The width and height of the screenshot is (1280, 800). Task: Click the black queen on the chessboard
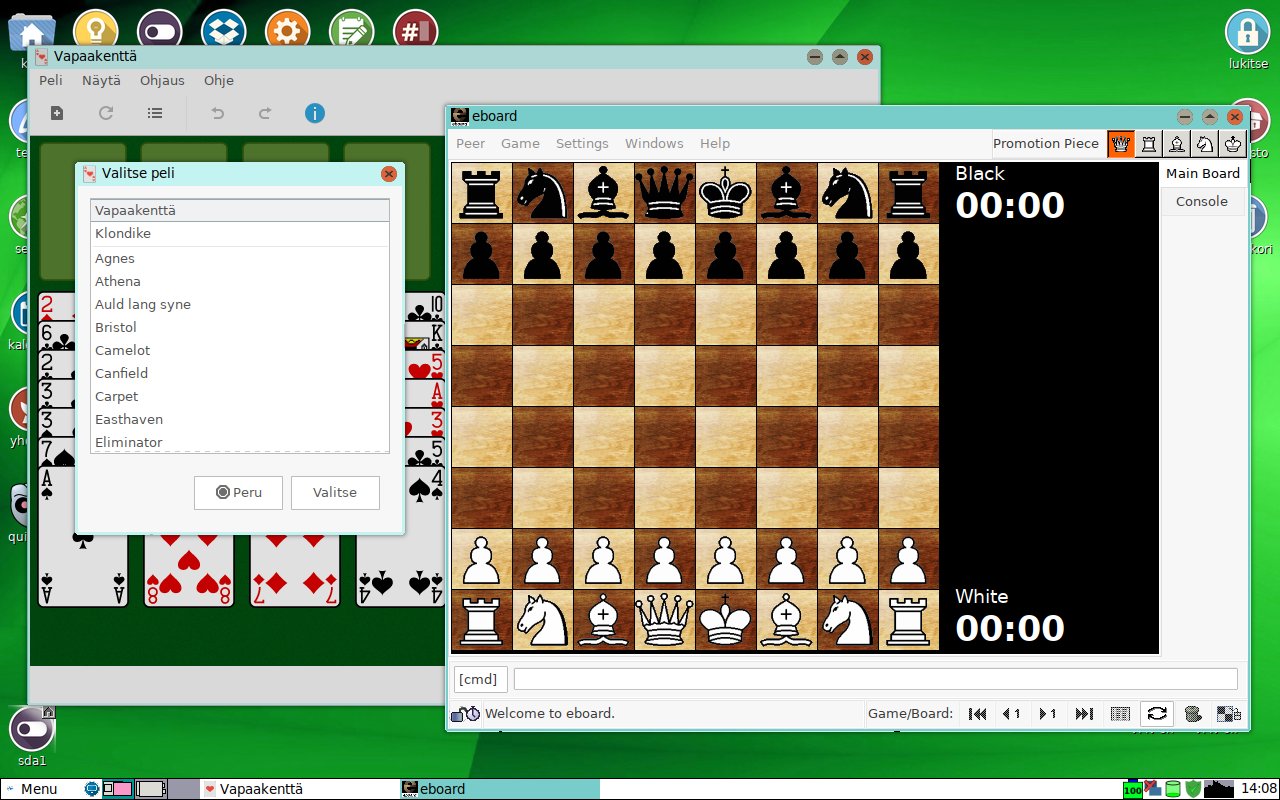click(x=665, y=193)
